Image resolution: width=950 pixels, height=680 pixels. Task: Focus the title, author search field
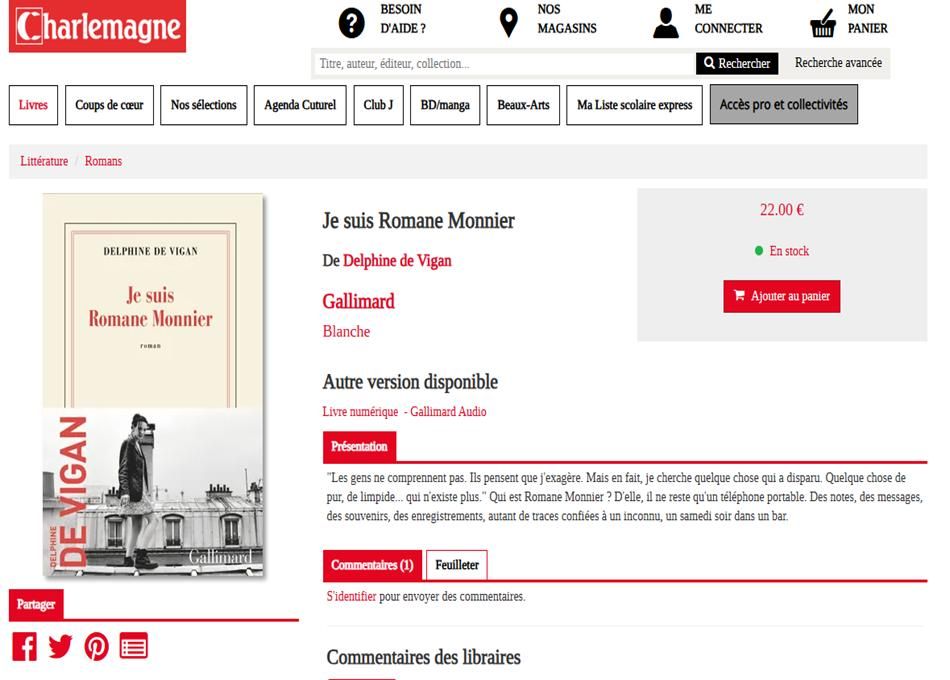tap(503, 64)
